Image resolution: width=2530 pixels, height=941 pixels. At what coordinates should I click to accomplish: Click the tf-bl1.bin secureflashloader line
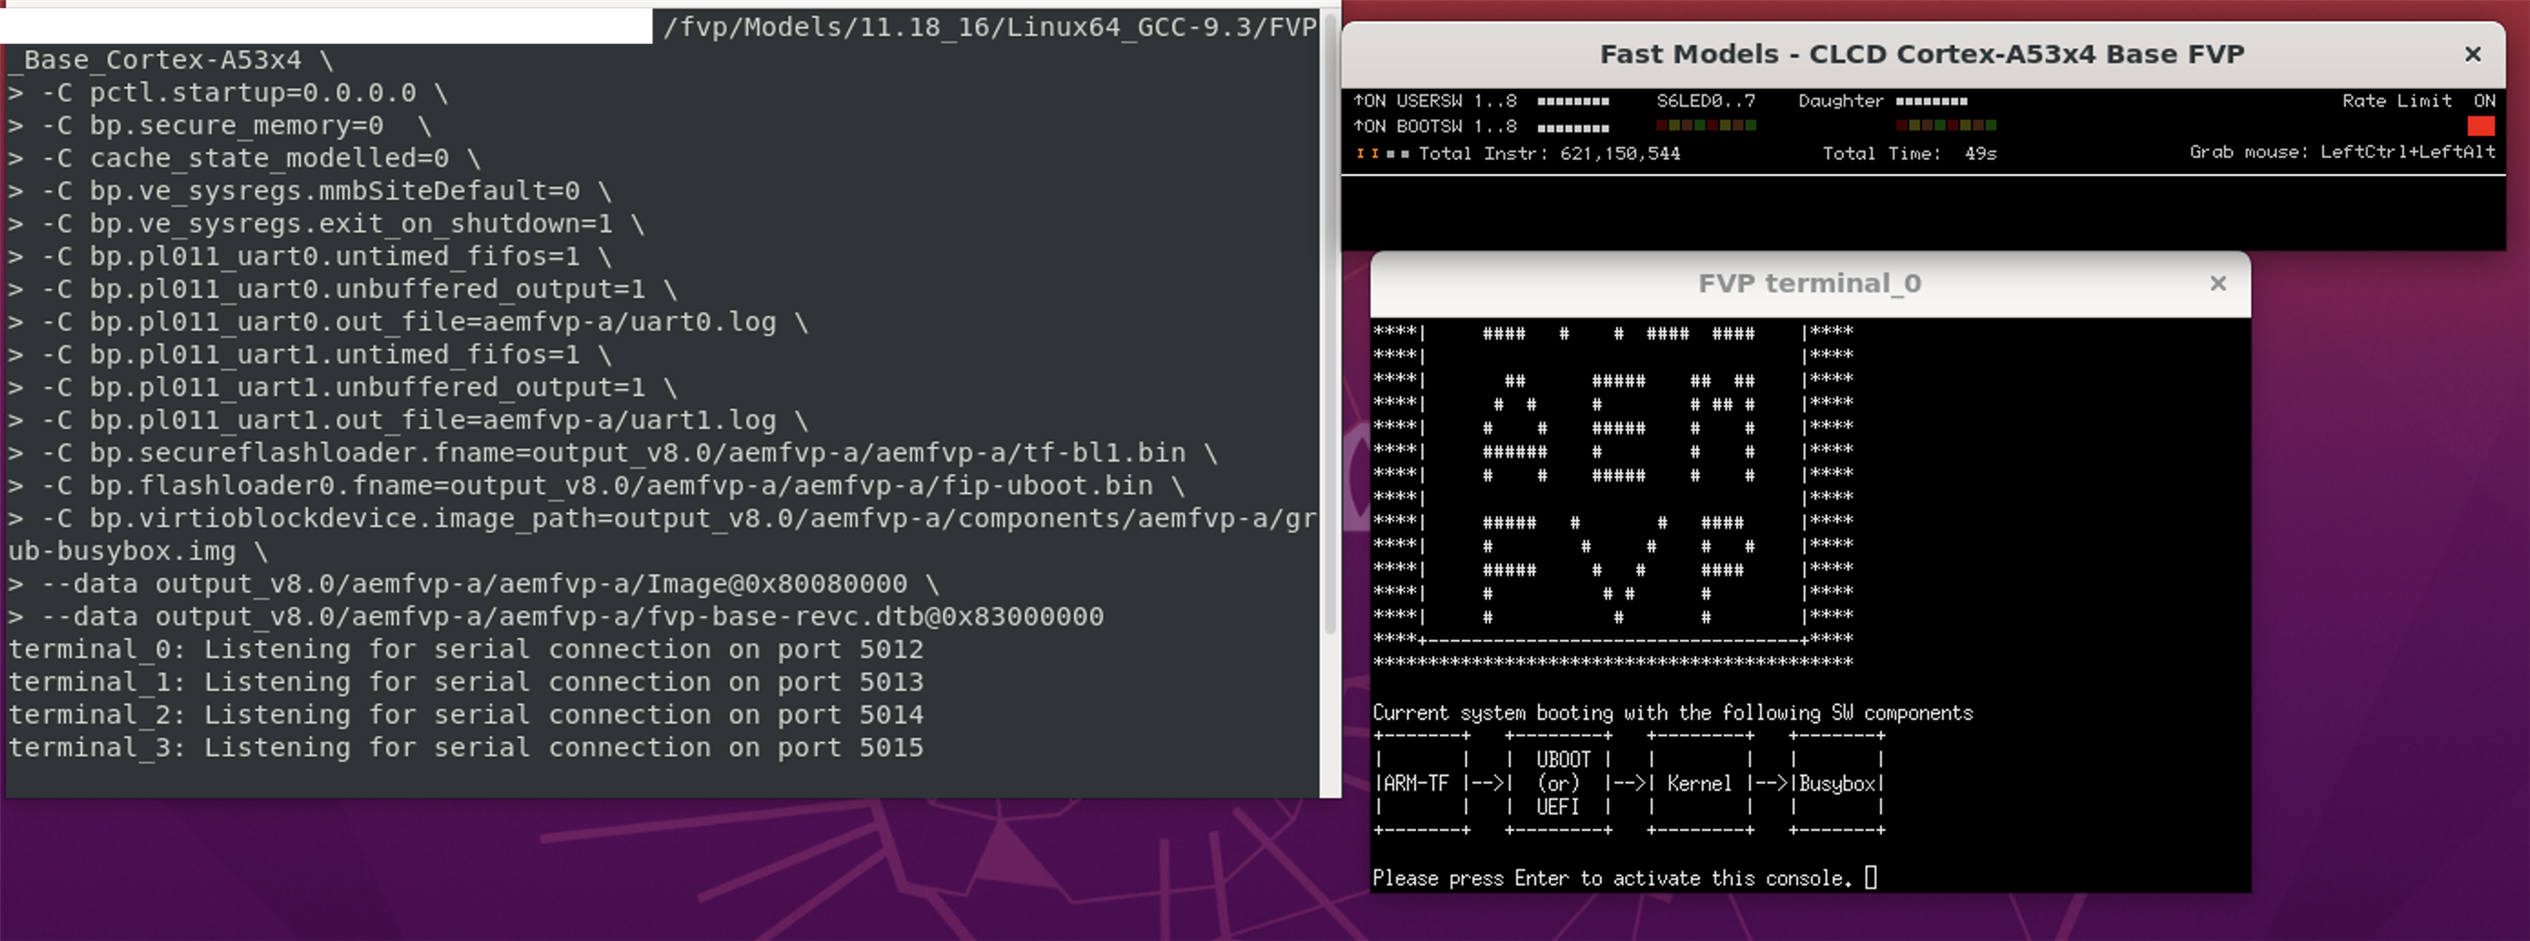point(613,453)
